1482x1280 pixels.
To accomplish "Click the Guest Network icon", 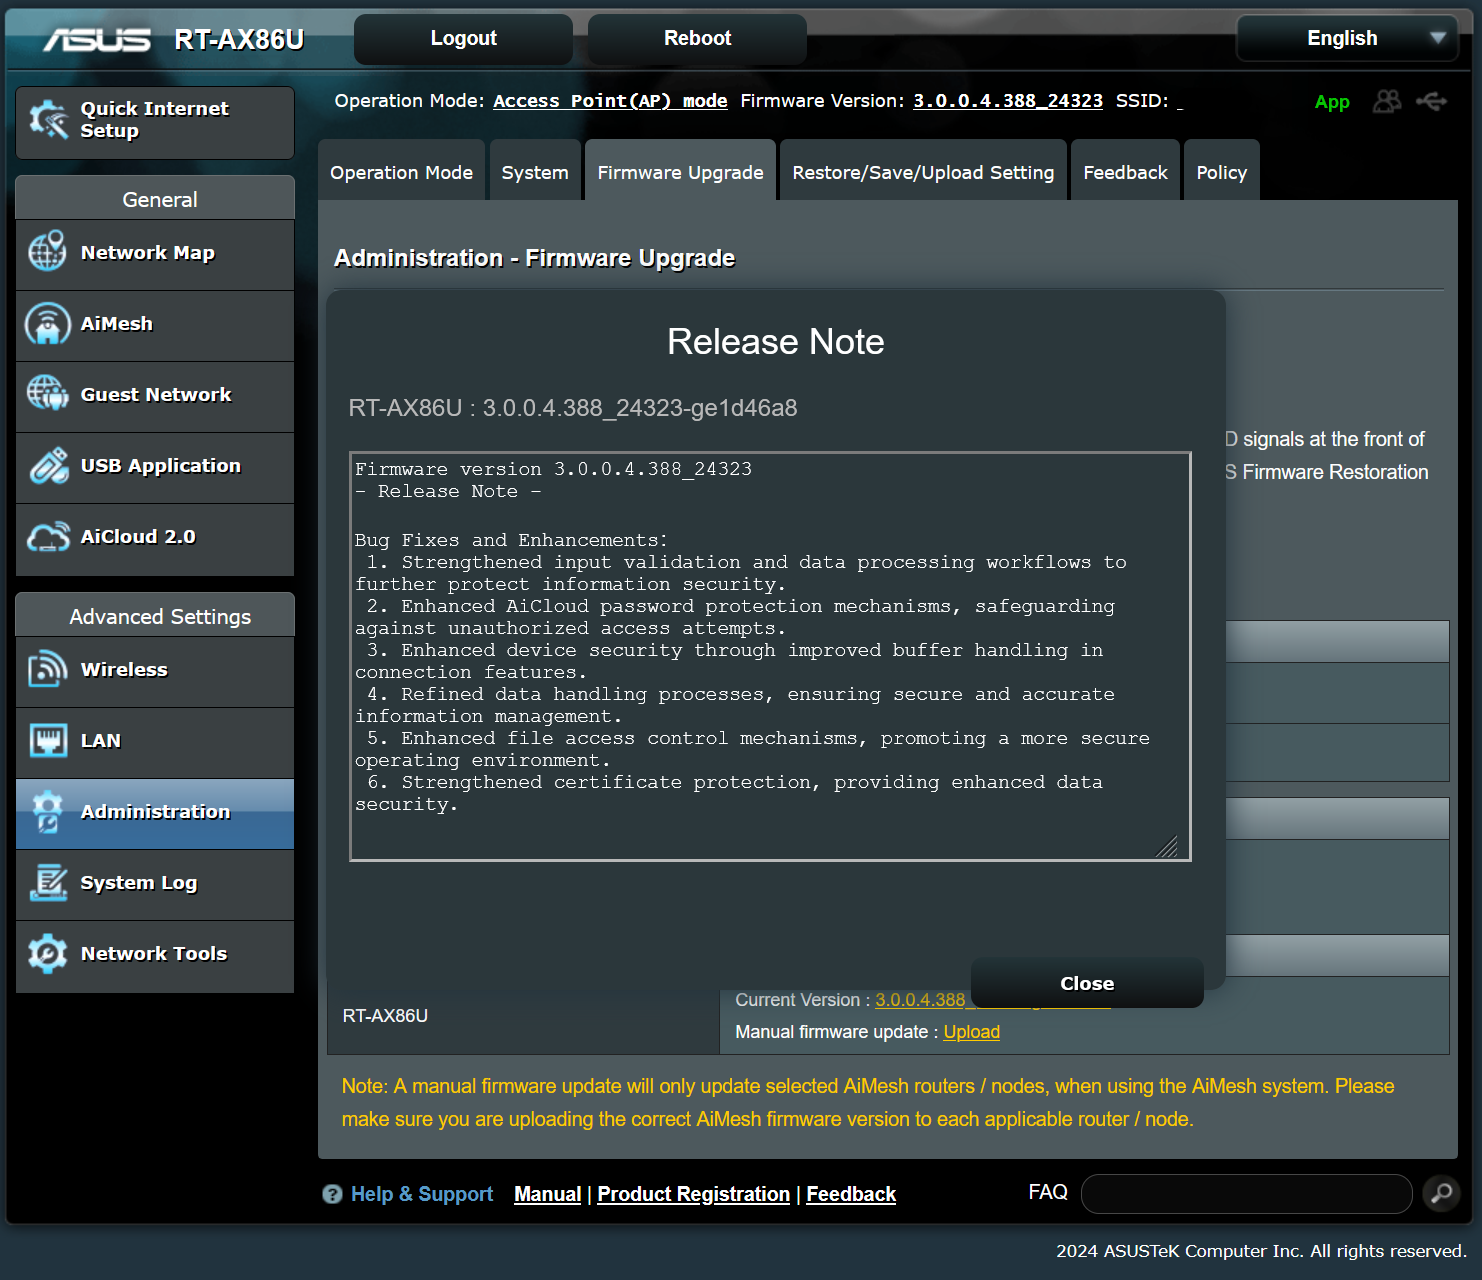I will (48, 394).
